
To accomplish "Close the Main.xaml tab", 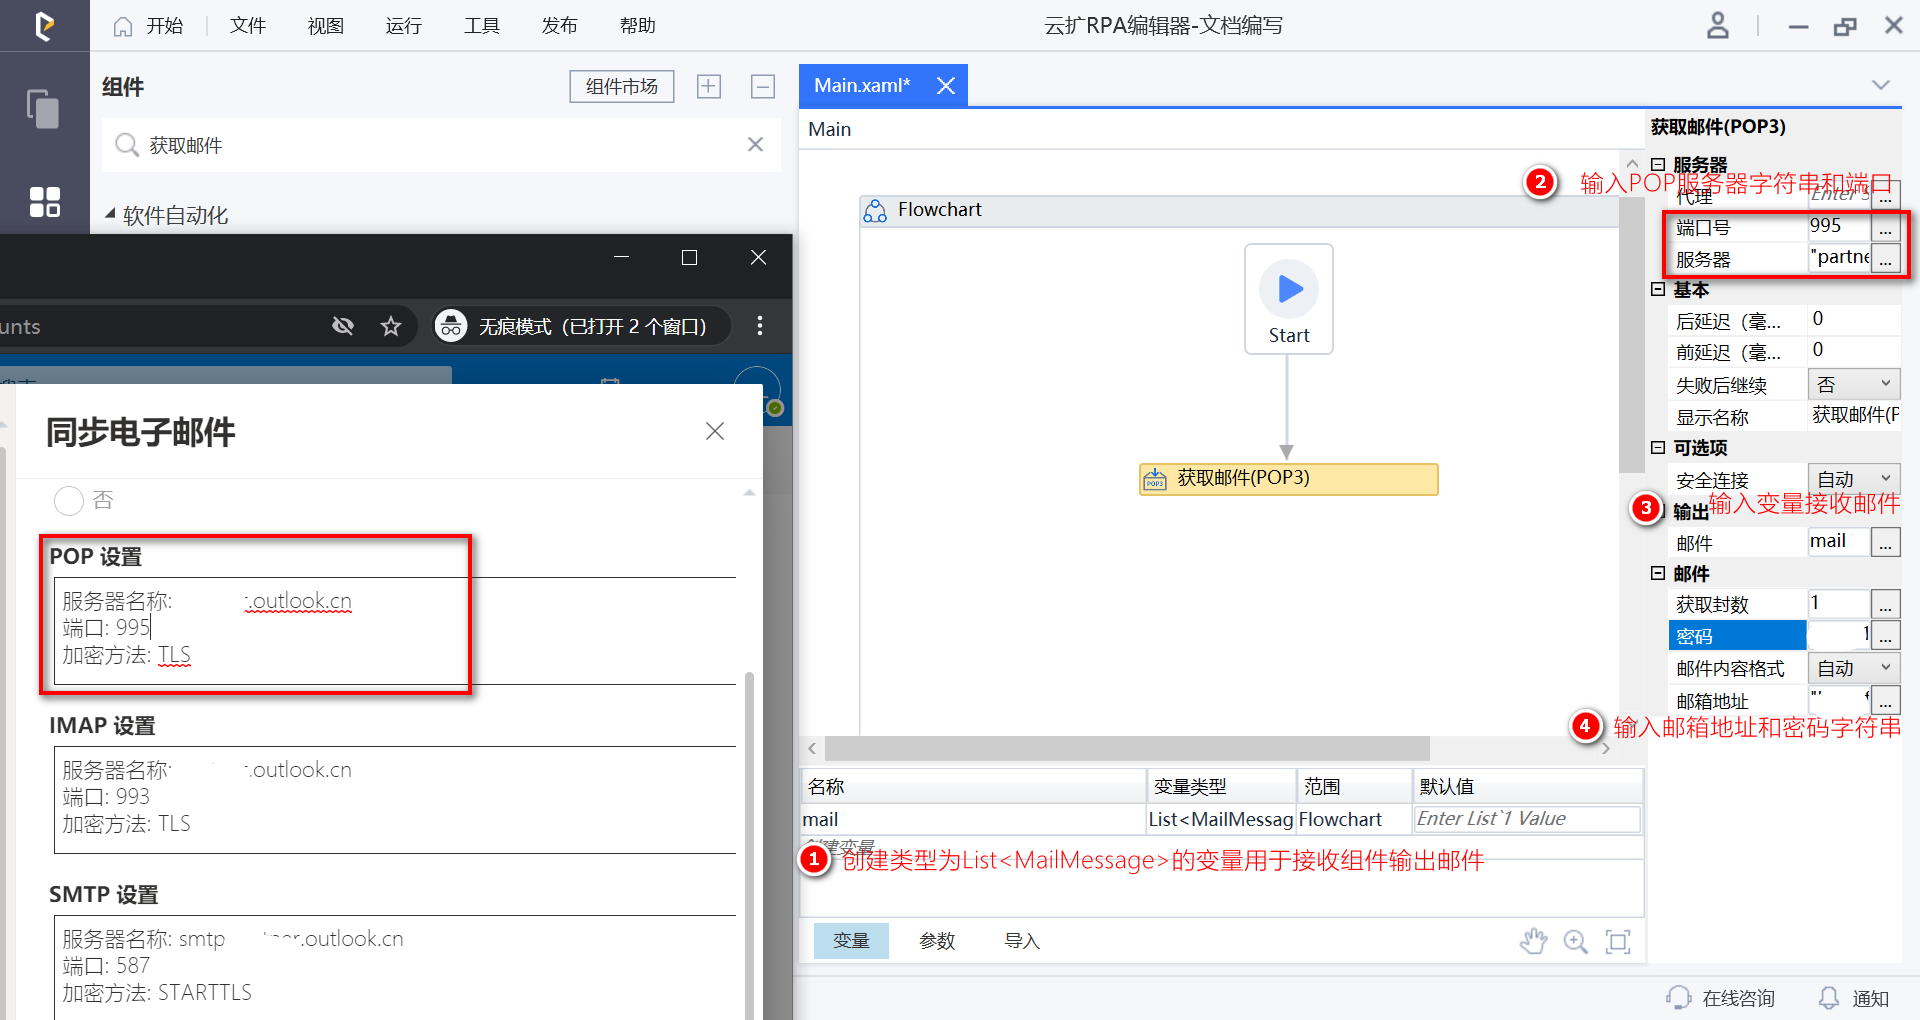I will coord(946,86).
